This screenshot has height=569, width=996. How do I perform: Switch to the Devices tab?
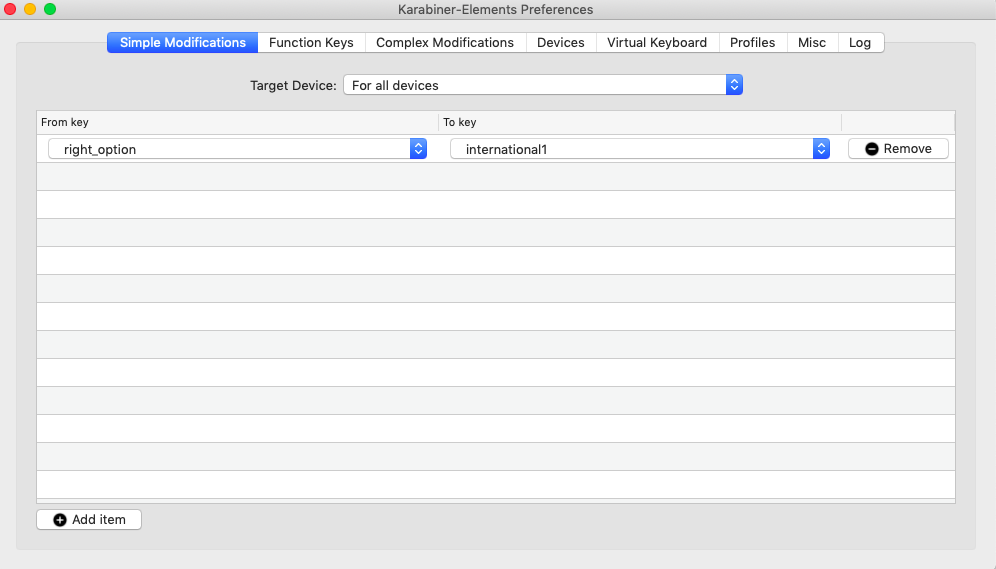(x=560, y=43)
